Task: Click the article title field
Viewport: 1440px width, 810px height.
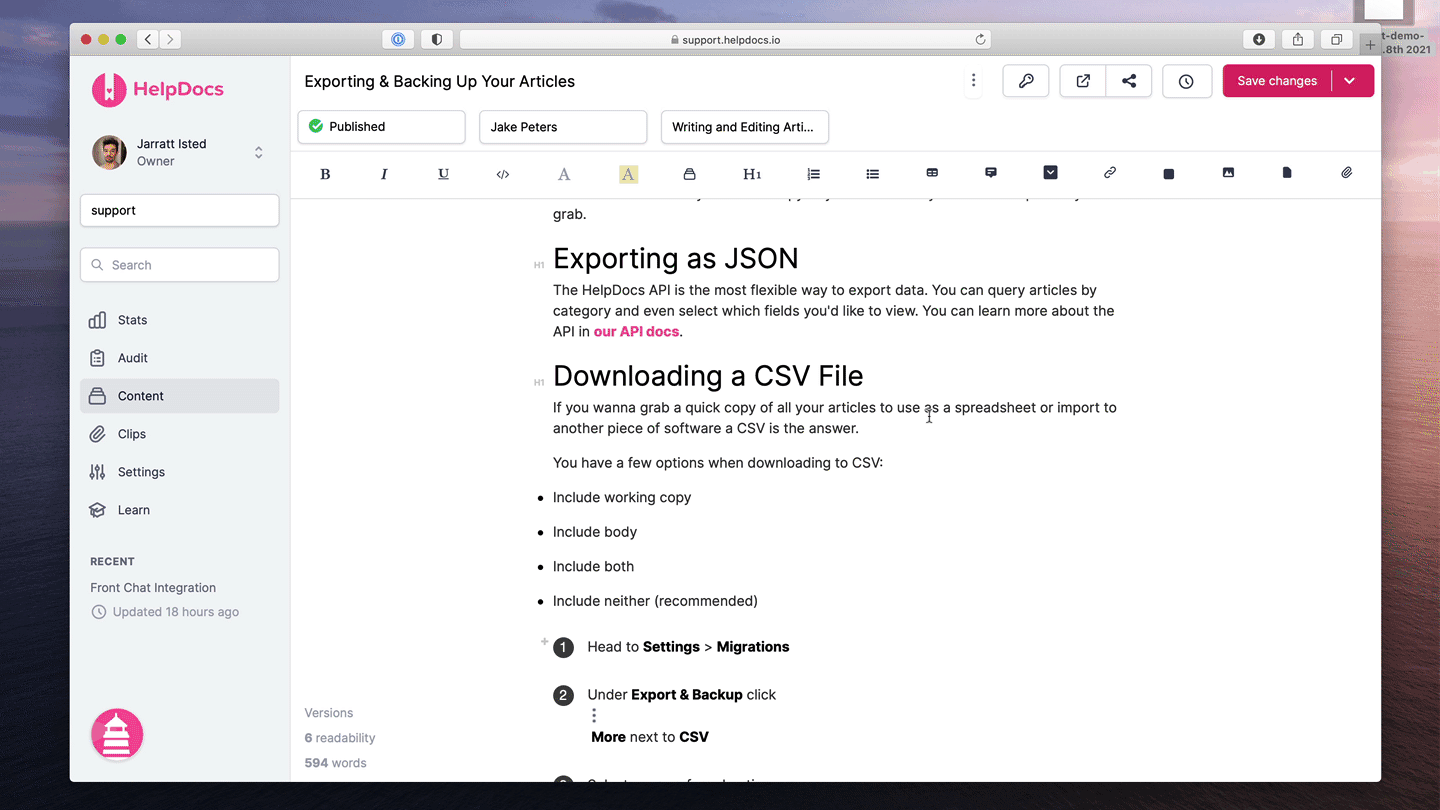Action: (x=440, y=81)
